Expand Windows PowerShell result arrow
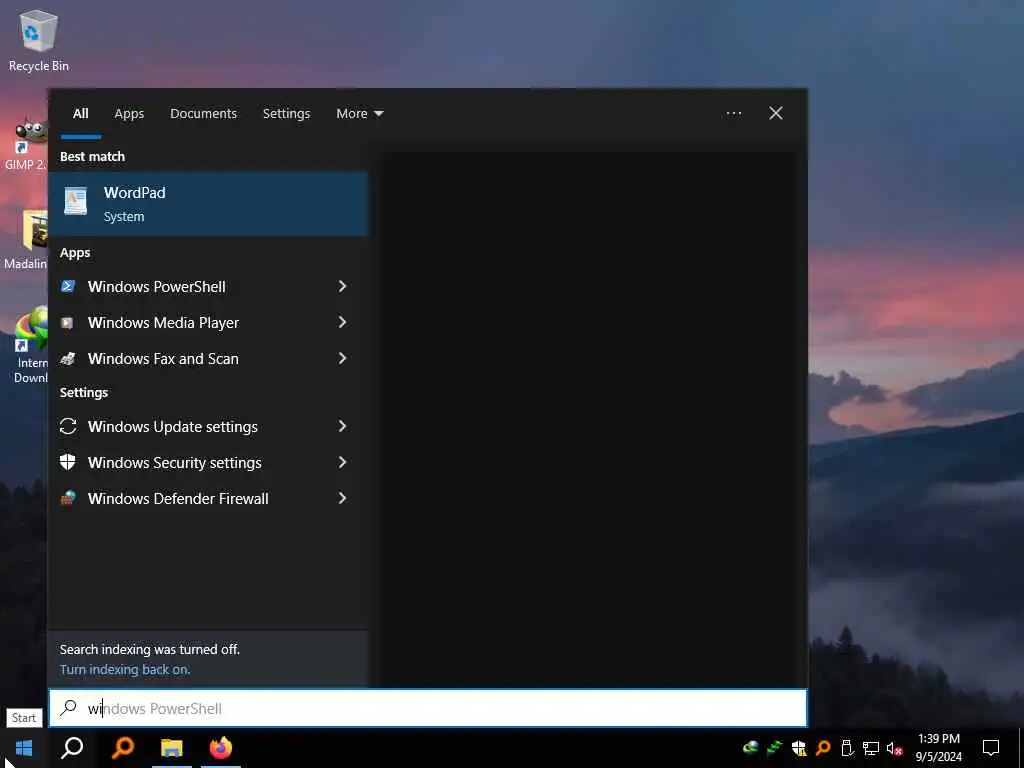 [x=342, y=286]
